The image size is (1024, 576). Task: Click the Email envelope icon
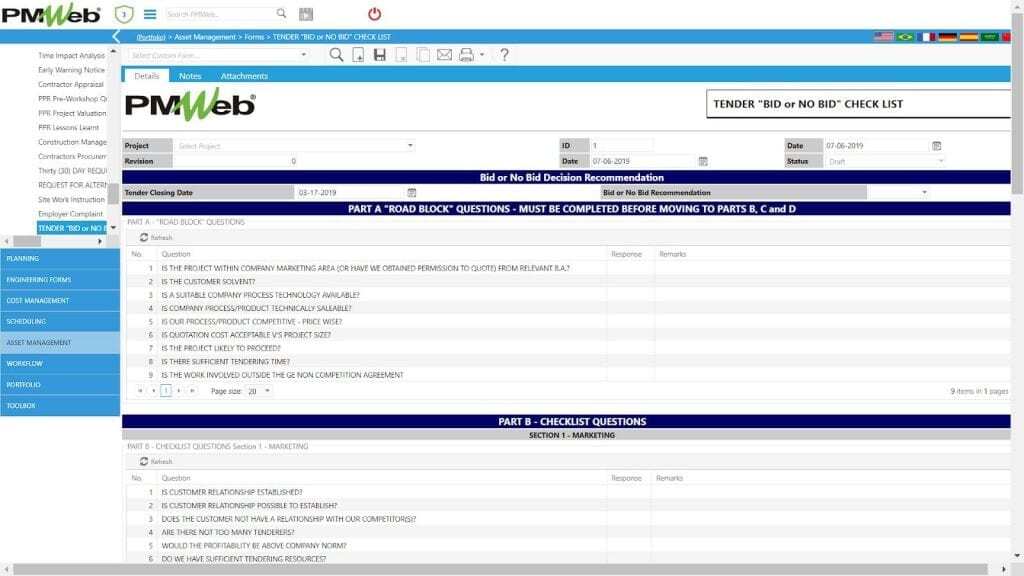pos(445,55)
